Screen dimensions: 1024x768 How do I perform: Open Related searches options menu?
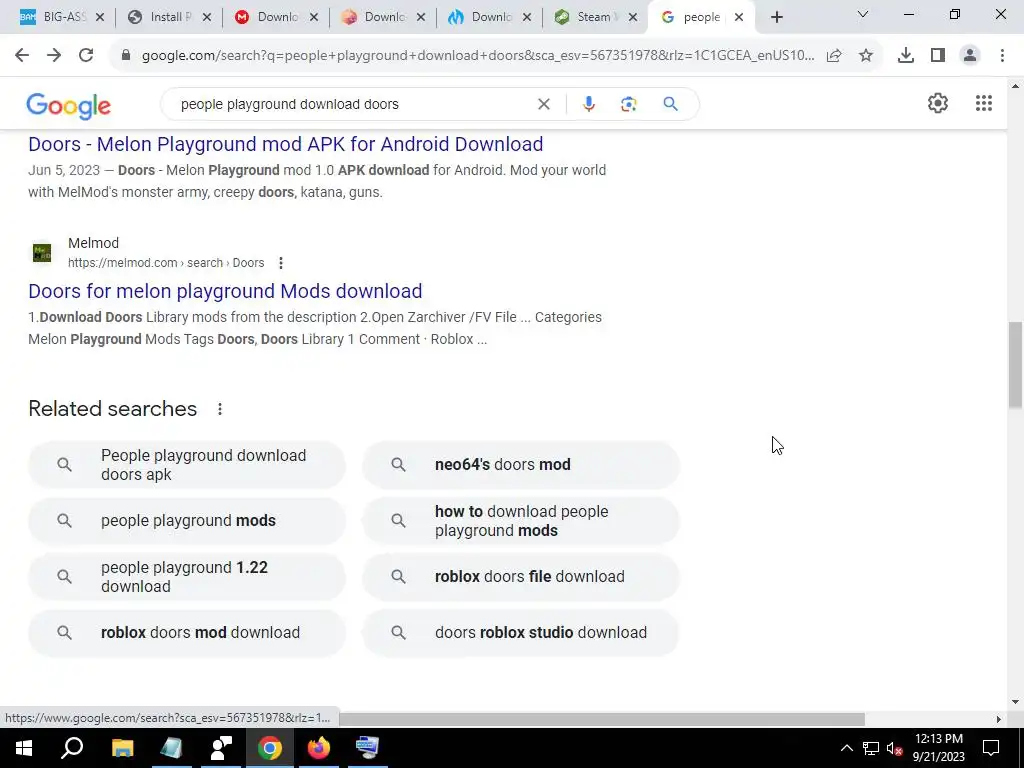pos(220,409)
